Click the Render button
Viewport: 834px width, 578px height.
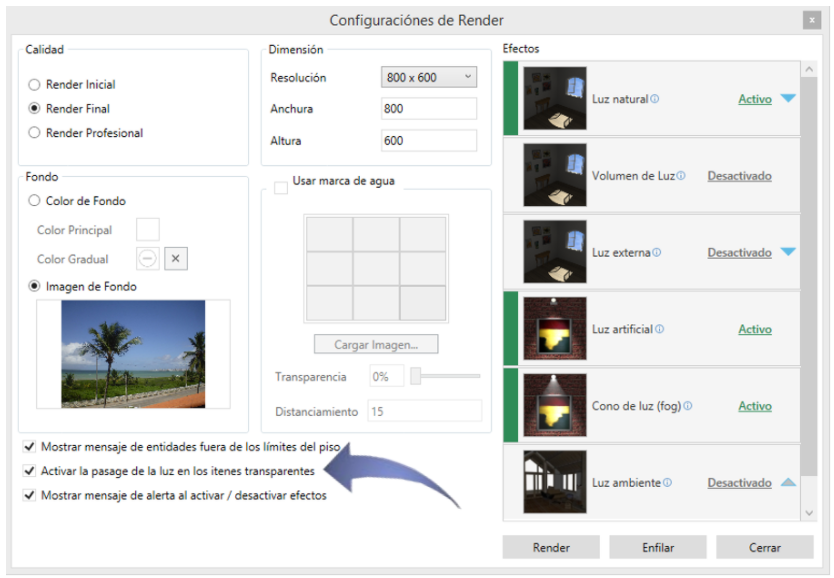[551, 547]
